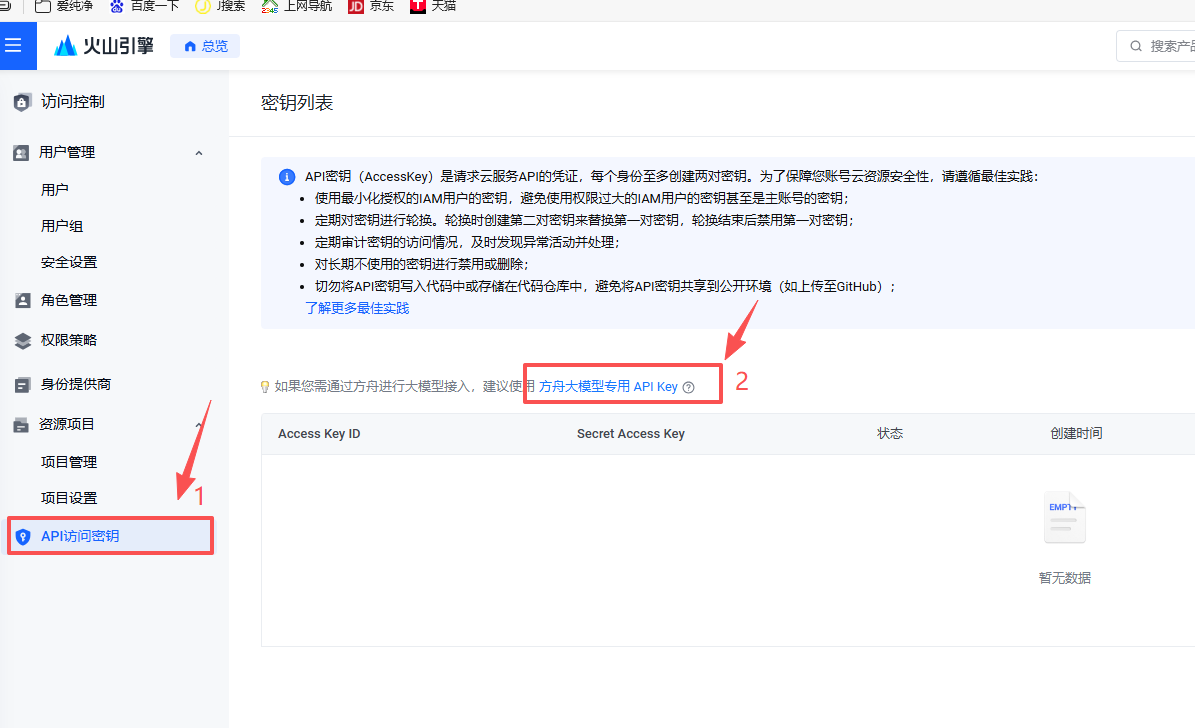Open 用户组 in sidebar
The height and width of the screenshot is (728, 1195).
point(62,226)
